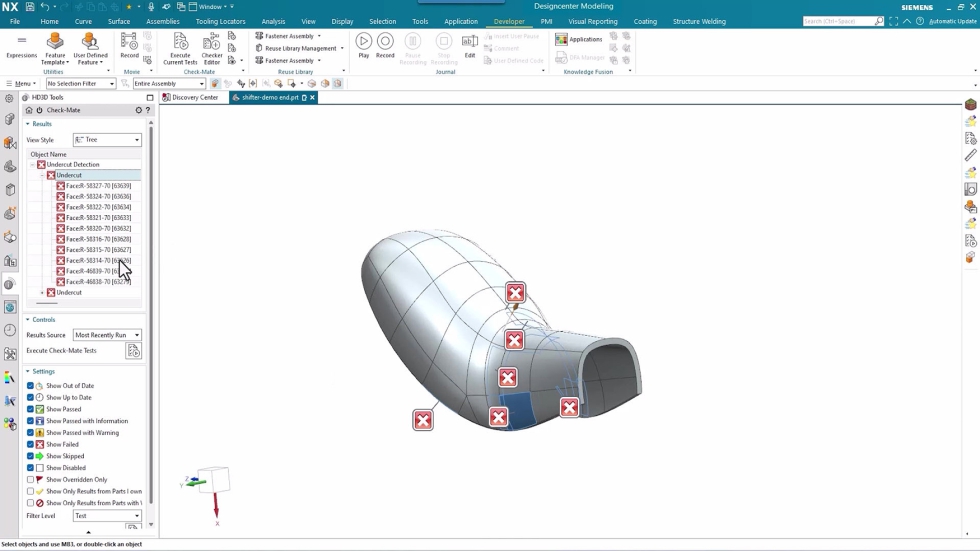980x551 pixels.
Task: Click the Movie Record icon
Action: click(x=129, y=45)
